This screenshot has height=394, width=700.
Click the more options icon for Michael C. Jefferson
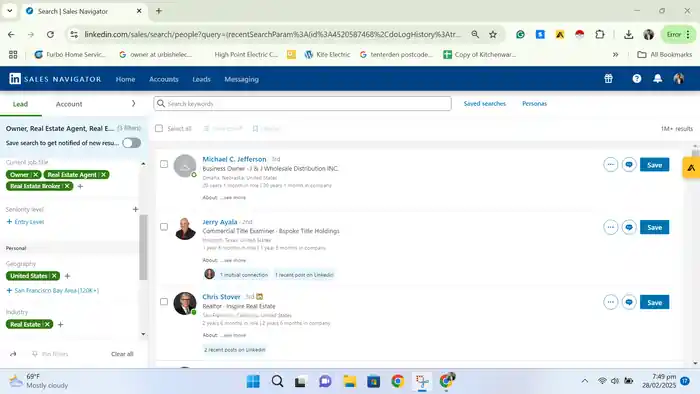610,165
